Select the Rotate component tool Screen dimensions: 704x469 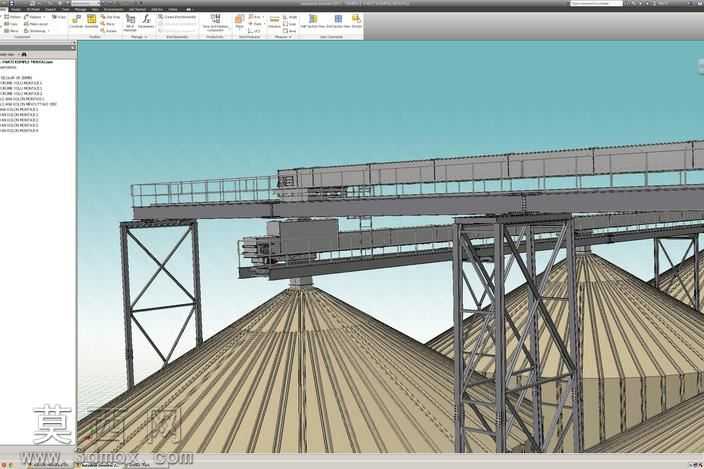click(109, 31)
